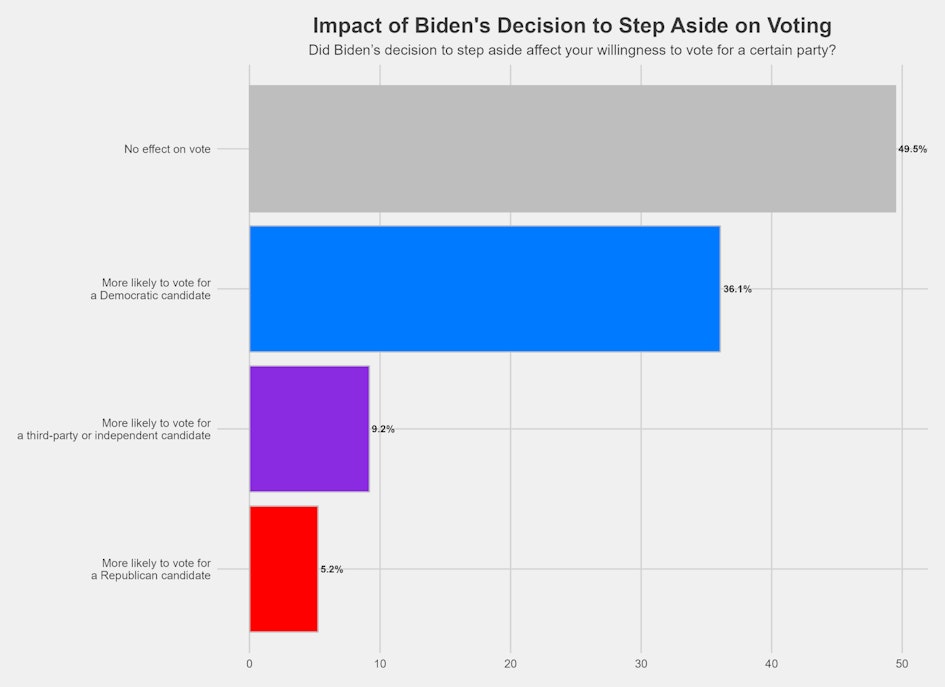Select the purple third-party candidate bar
945x687 pixels.
coord(309,429)
